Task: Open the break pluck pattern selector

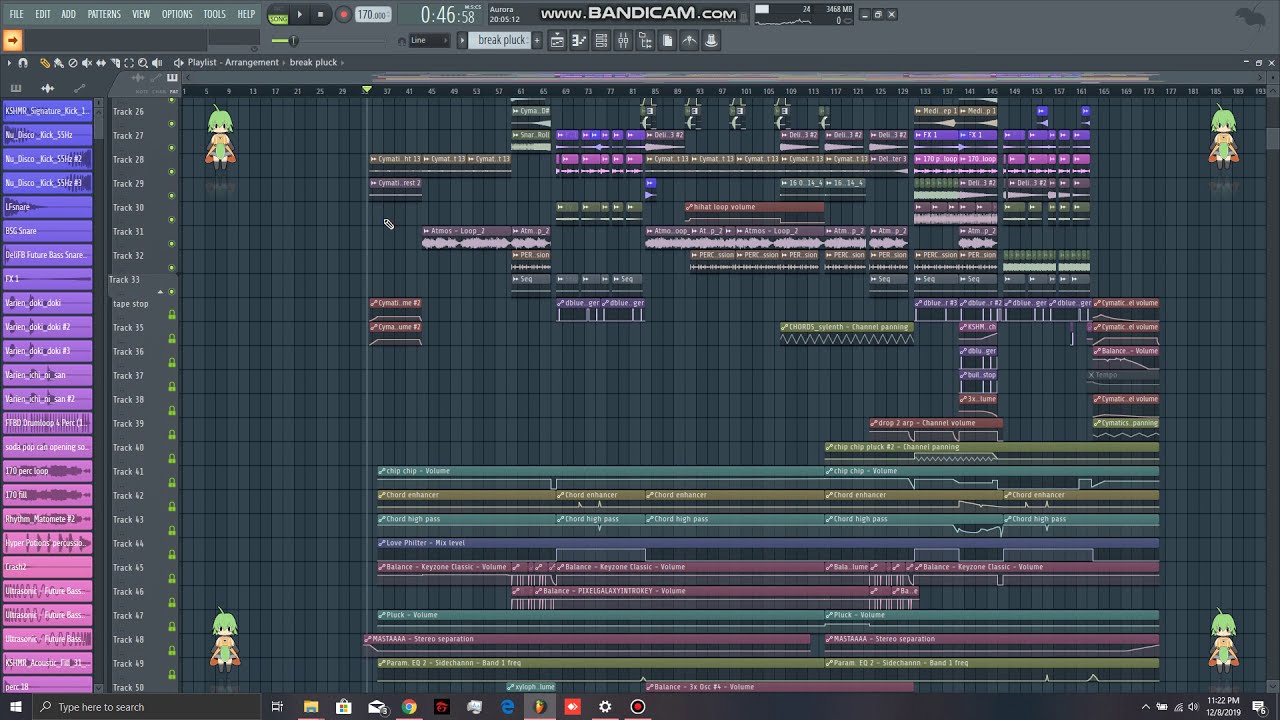Action: click(x=501, y=40)
